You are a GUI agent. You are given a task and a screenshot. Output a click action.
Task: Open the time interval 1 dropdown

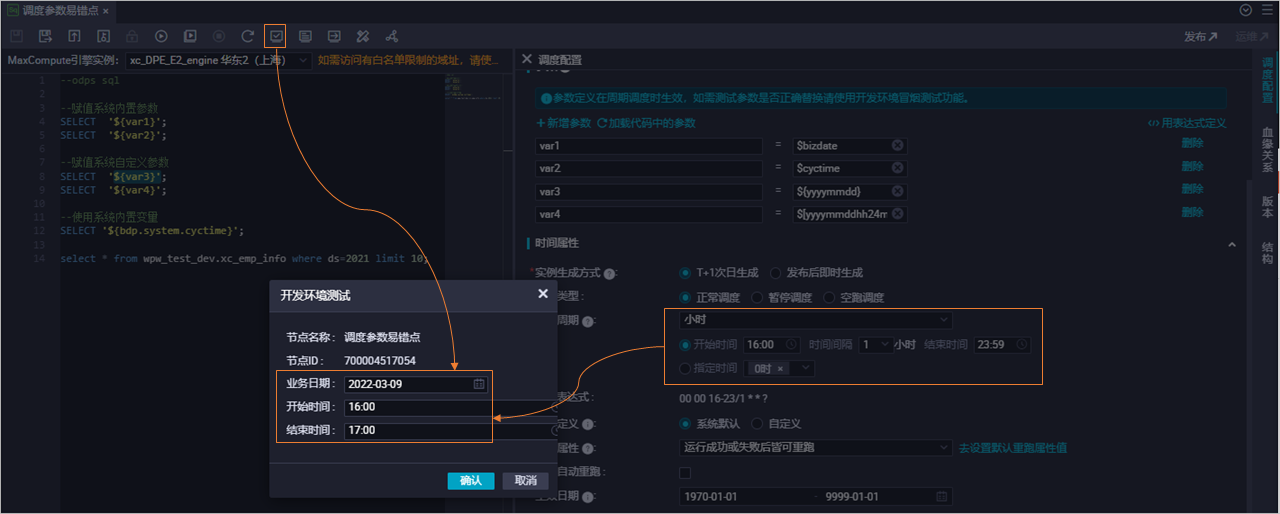tap(875, 344)
